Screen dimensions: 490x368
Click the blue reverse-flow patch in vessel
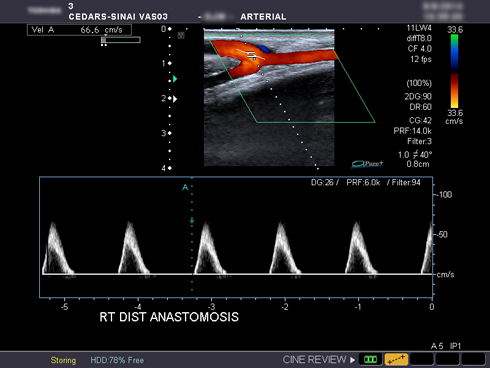[x=264, y=49]
